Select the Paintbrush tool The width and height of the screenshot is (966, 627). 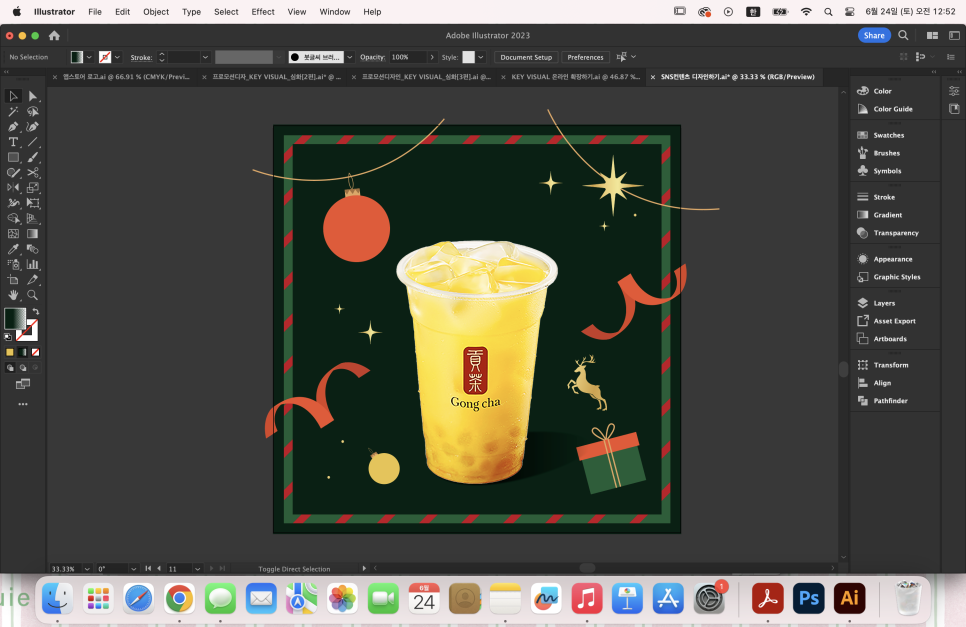pos(33,158)
